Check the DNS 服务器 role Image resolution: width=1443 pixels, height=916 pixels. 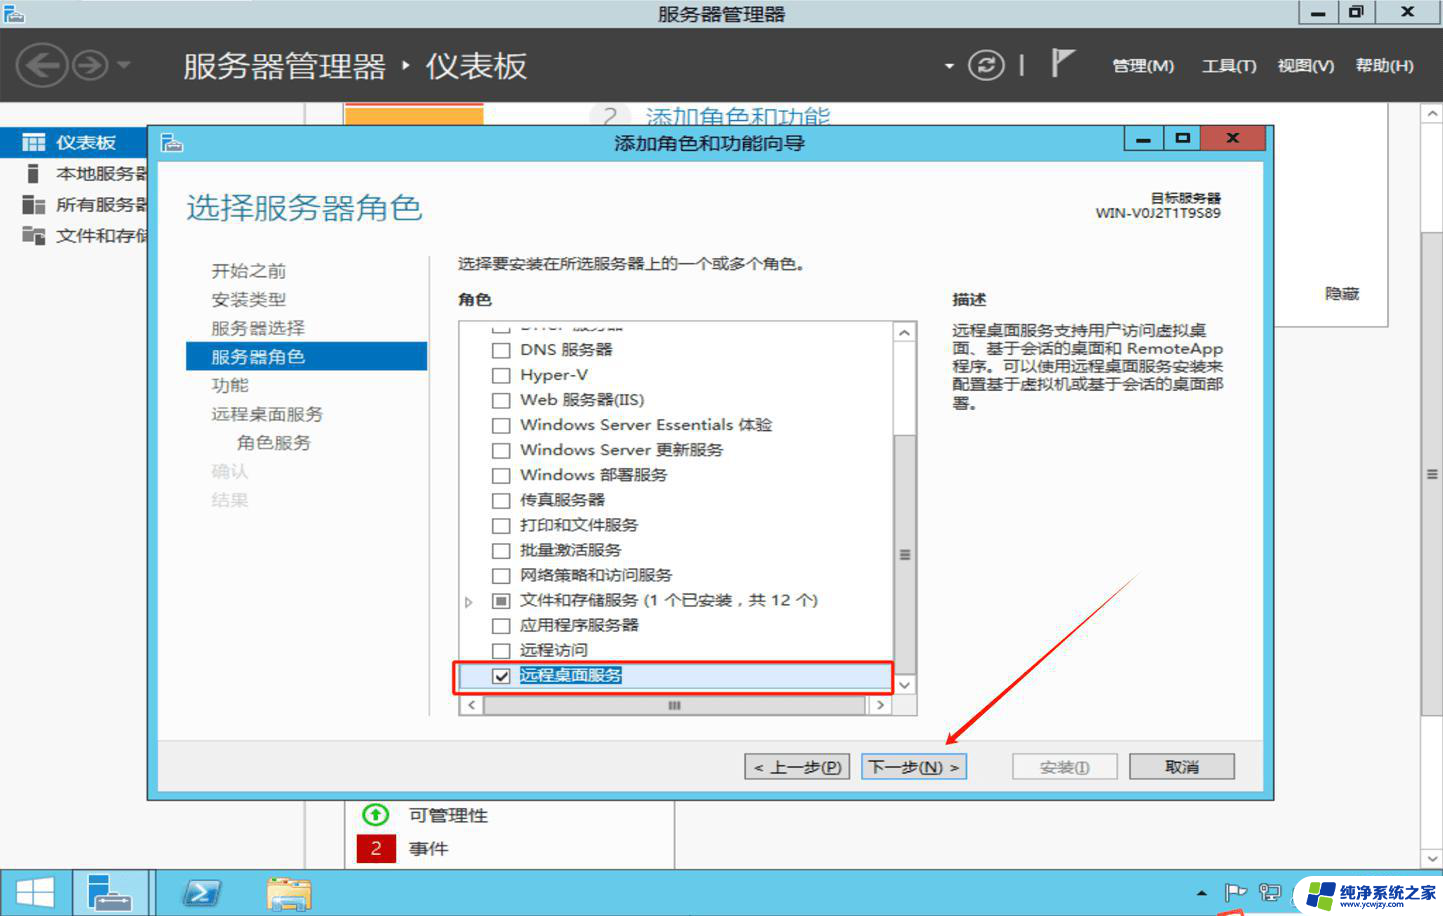pyautogui.click(x=501, y=350)
